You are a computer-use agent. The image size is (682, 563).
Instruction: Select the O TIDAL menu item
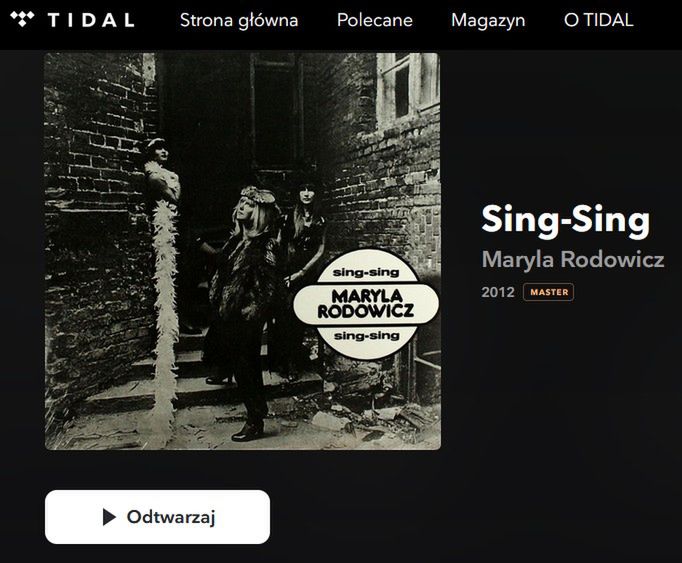click(x=598, y=20)
